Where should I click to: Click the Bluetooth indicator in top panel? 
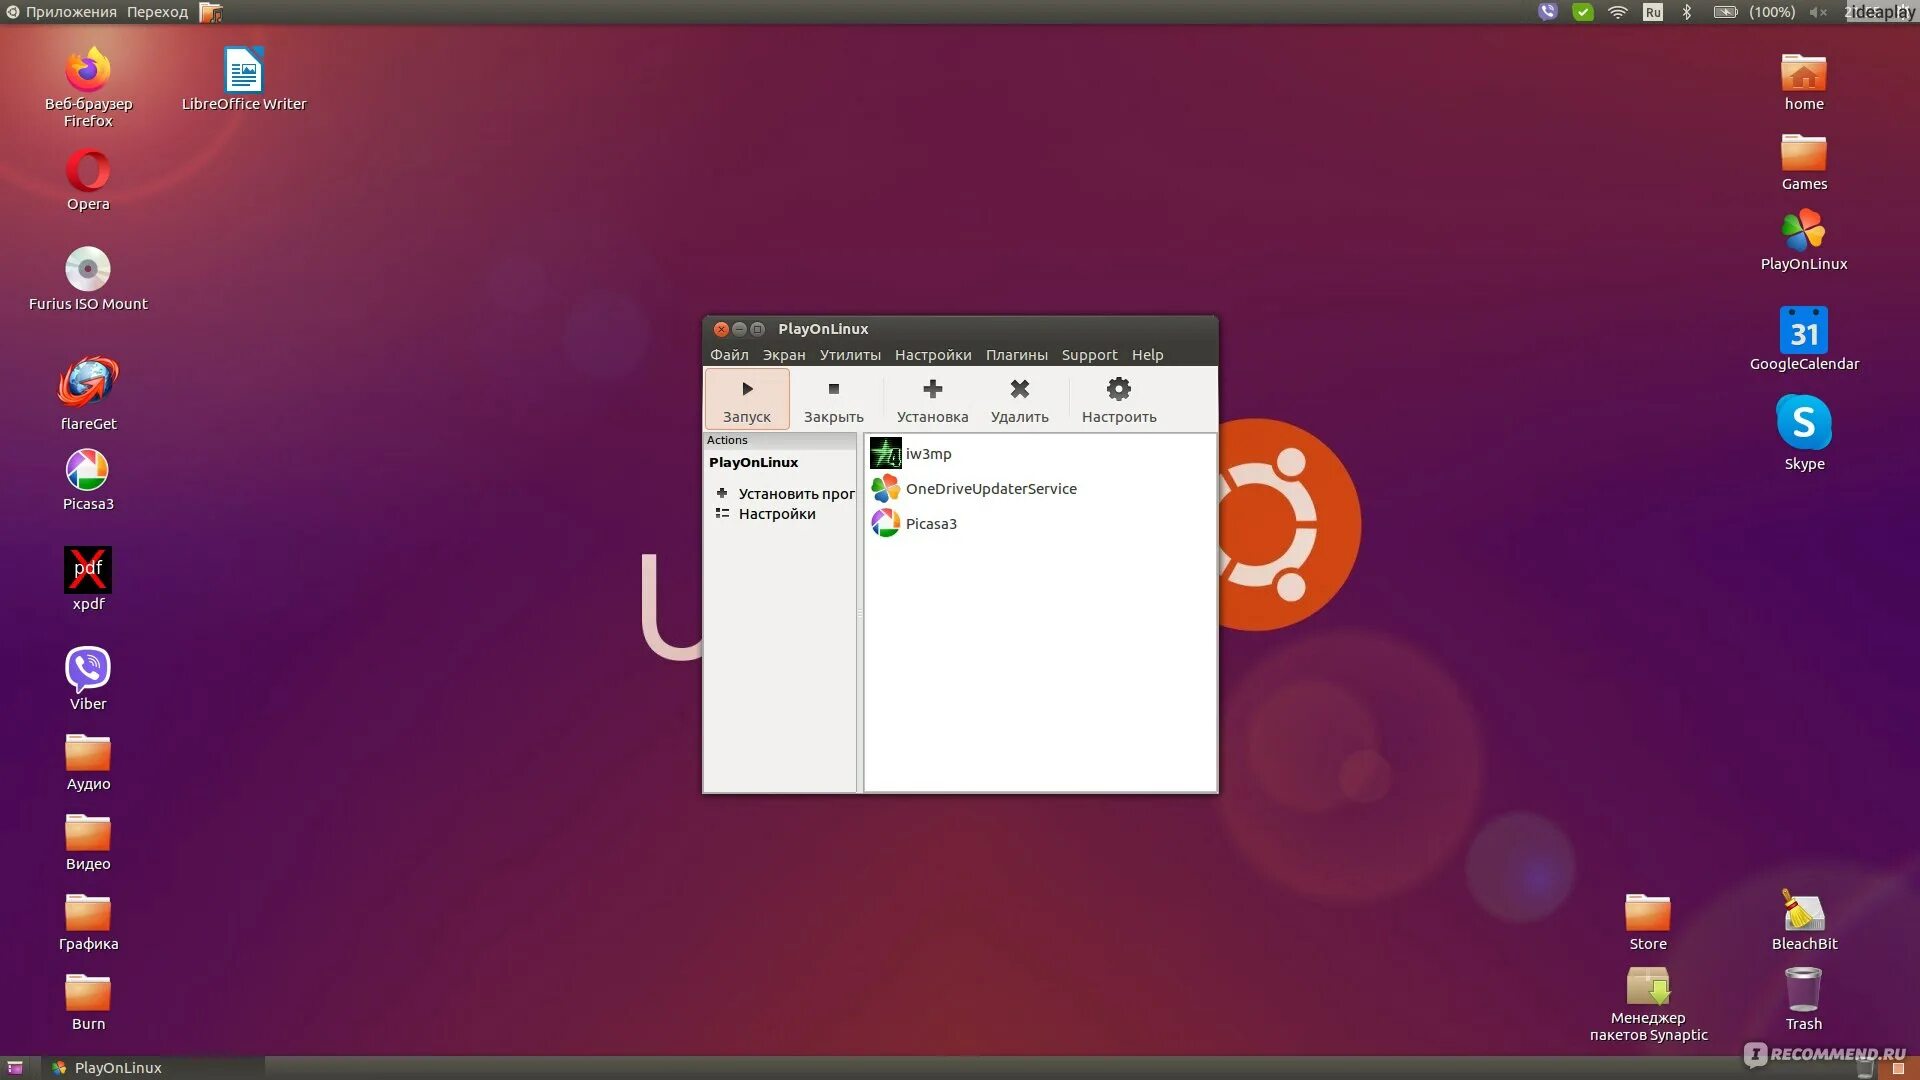(x=1687, y=12)
